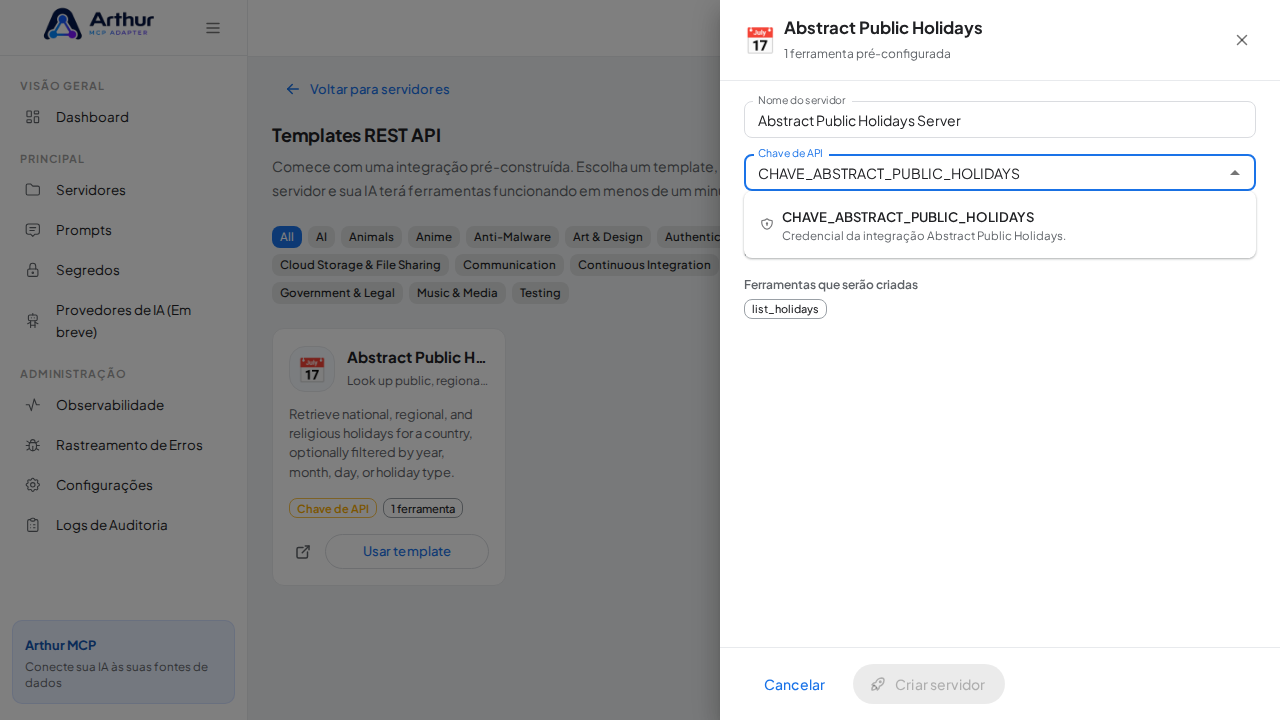Click the Rastreamento de Erros bug icon
Image resolution: width=1280 pixels, height=720 pixels.
(33, 445)
